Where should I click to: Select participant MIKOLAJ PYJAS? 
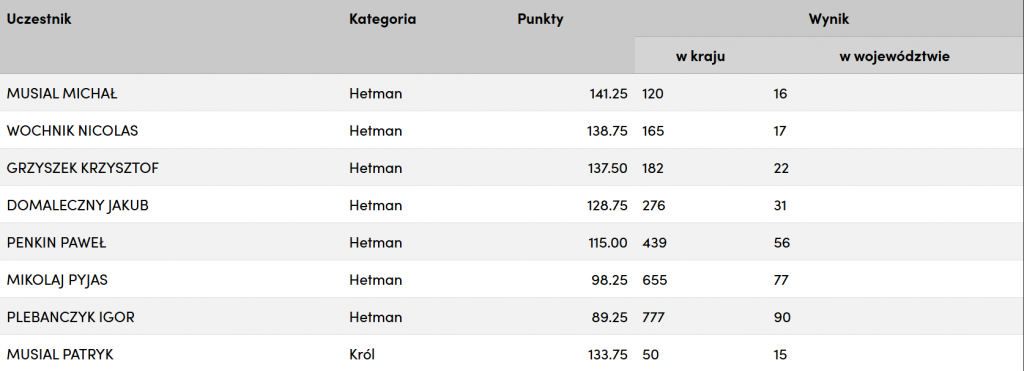pyautogui.click(x=57, y=280)
